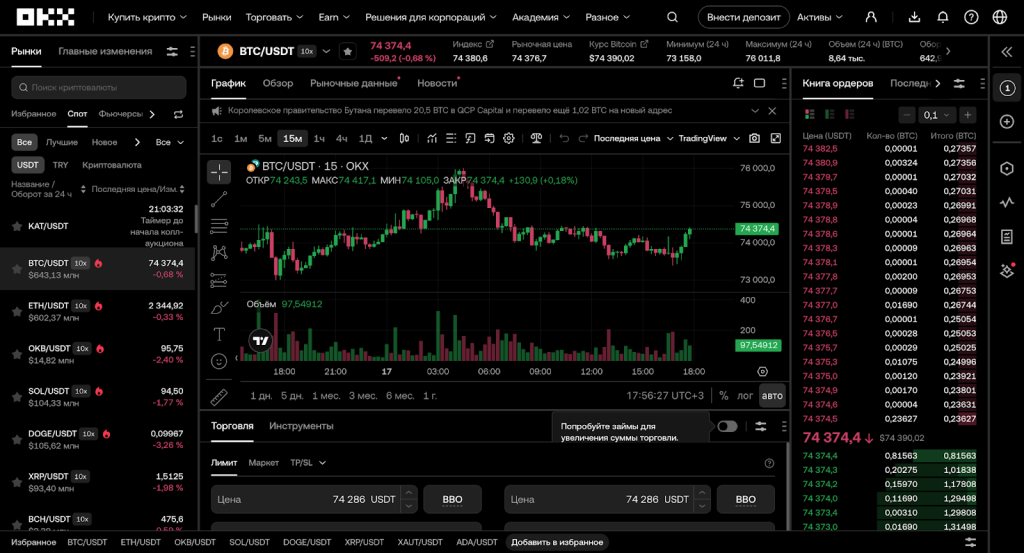This screenshot has height=553, width=1024.
Task: Open order book 0,1 precision dropdown
Action: click(936, 115)
